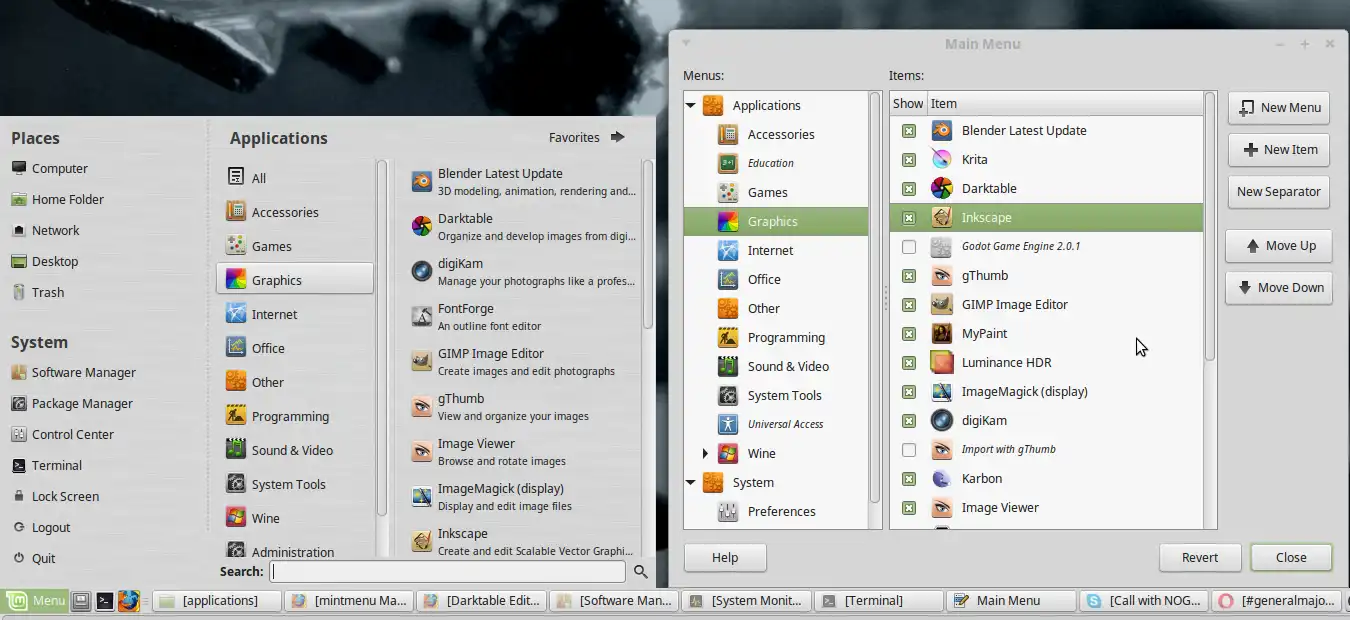Collapse the Applications tree node

[x=691, y=105]
